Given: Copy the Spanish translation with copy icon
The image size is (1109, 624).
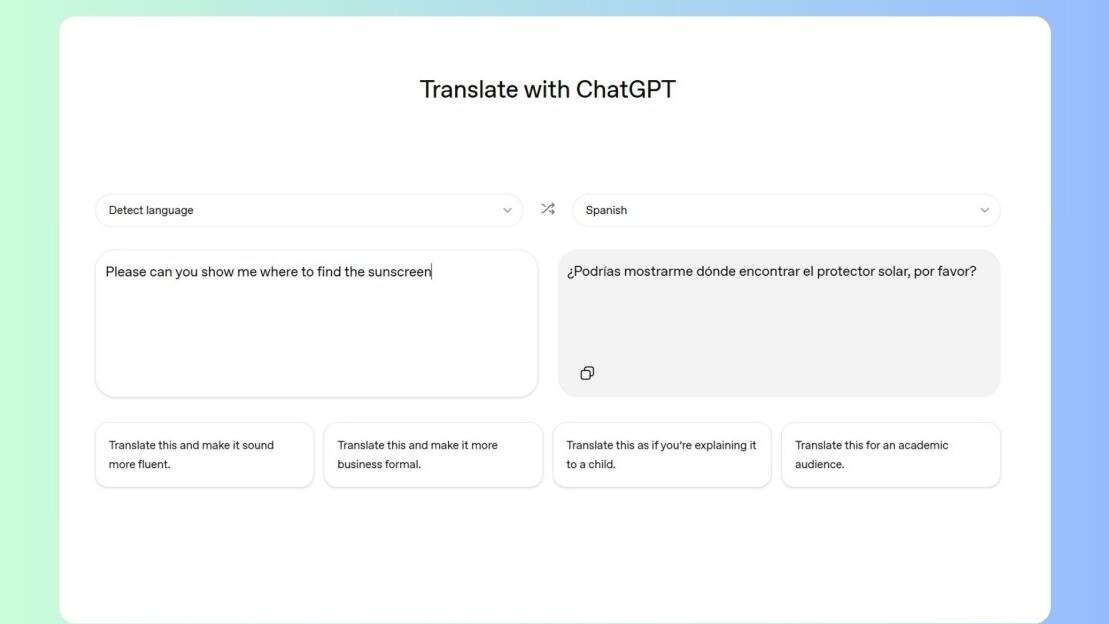Looking at the screenshot, I should 587,373.
